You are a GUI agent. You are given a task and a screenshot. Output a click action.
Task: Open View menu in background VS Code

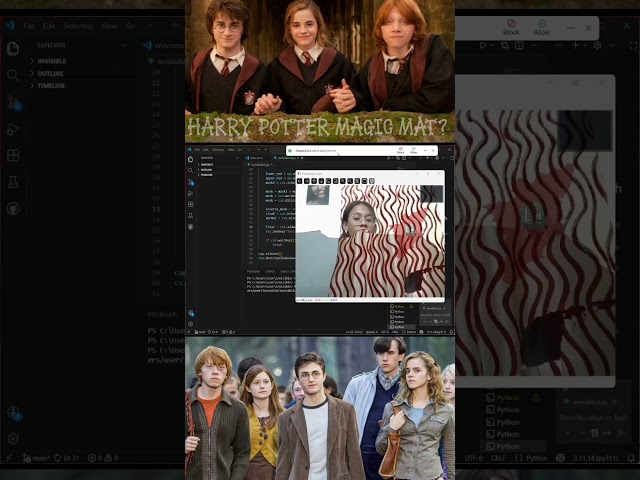[109, 26]
